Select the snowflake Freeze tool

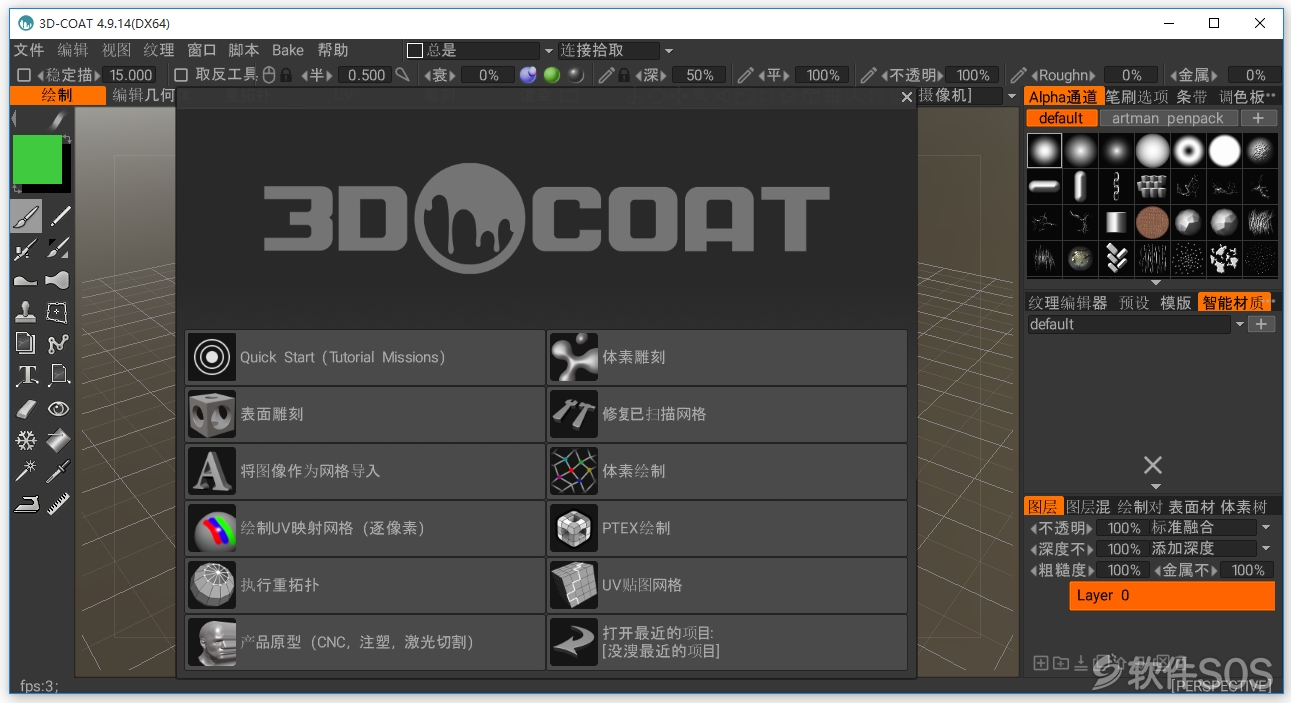[x=26, y=440]
